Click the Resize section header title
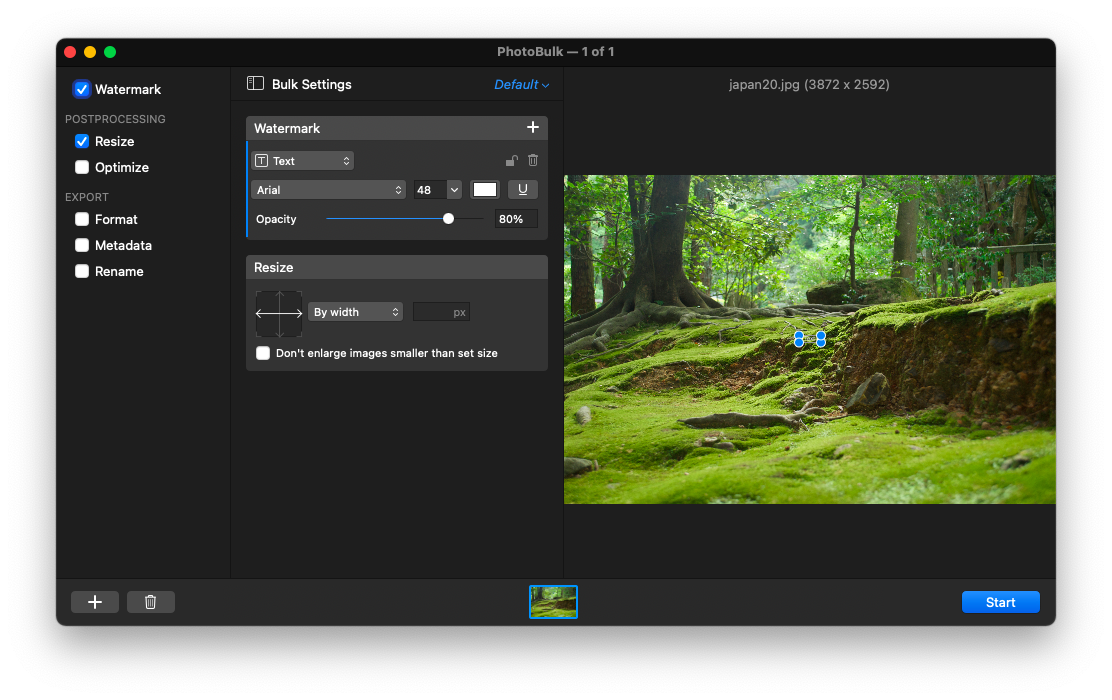Image resolution: width=1112 pixels, height=700 pixels. pos(274,267)
